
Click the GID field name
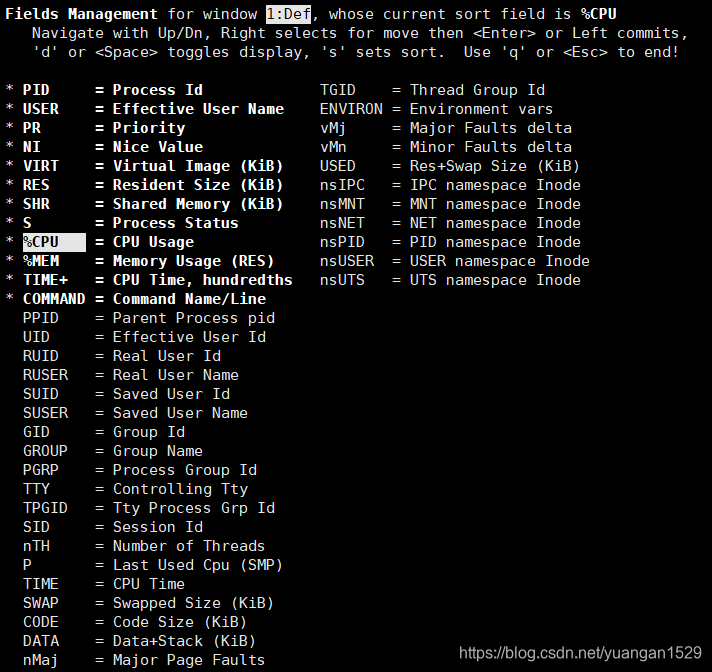coord(36,432)
